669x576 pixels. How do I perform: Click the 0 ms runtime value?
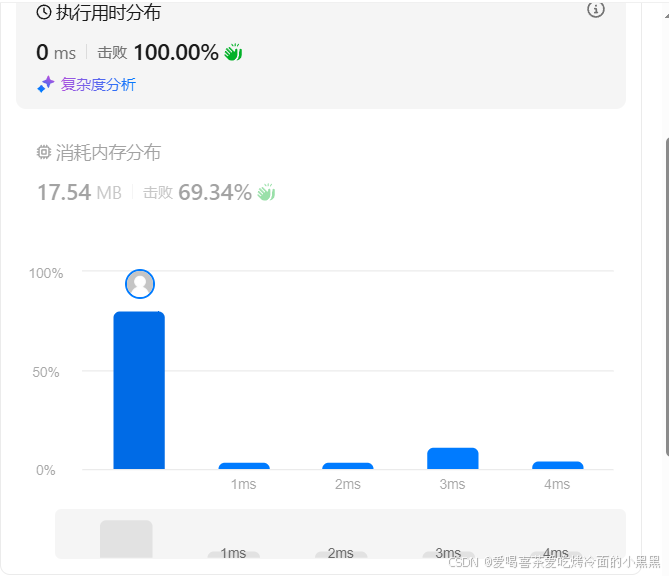[x=56, y=52]
